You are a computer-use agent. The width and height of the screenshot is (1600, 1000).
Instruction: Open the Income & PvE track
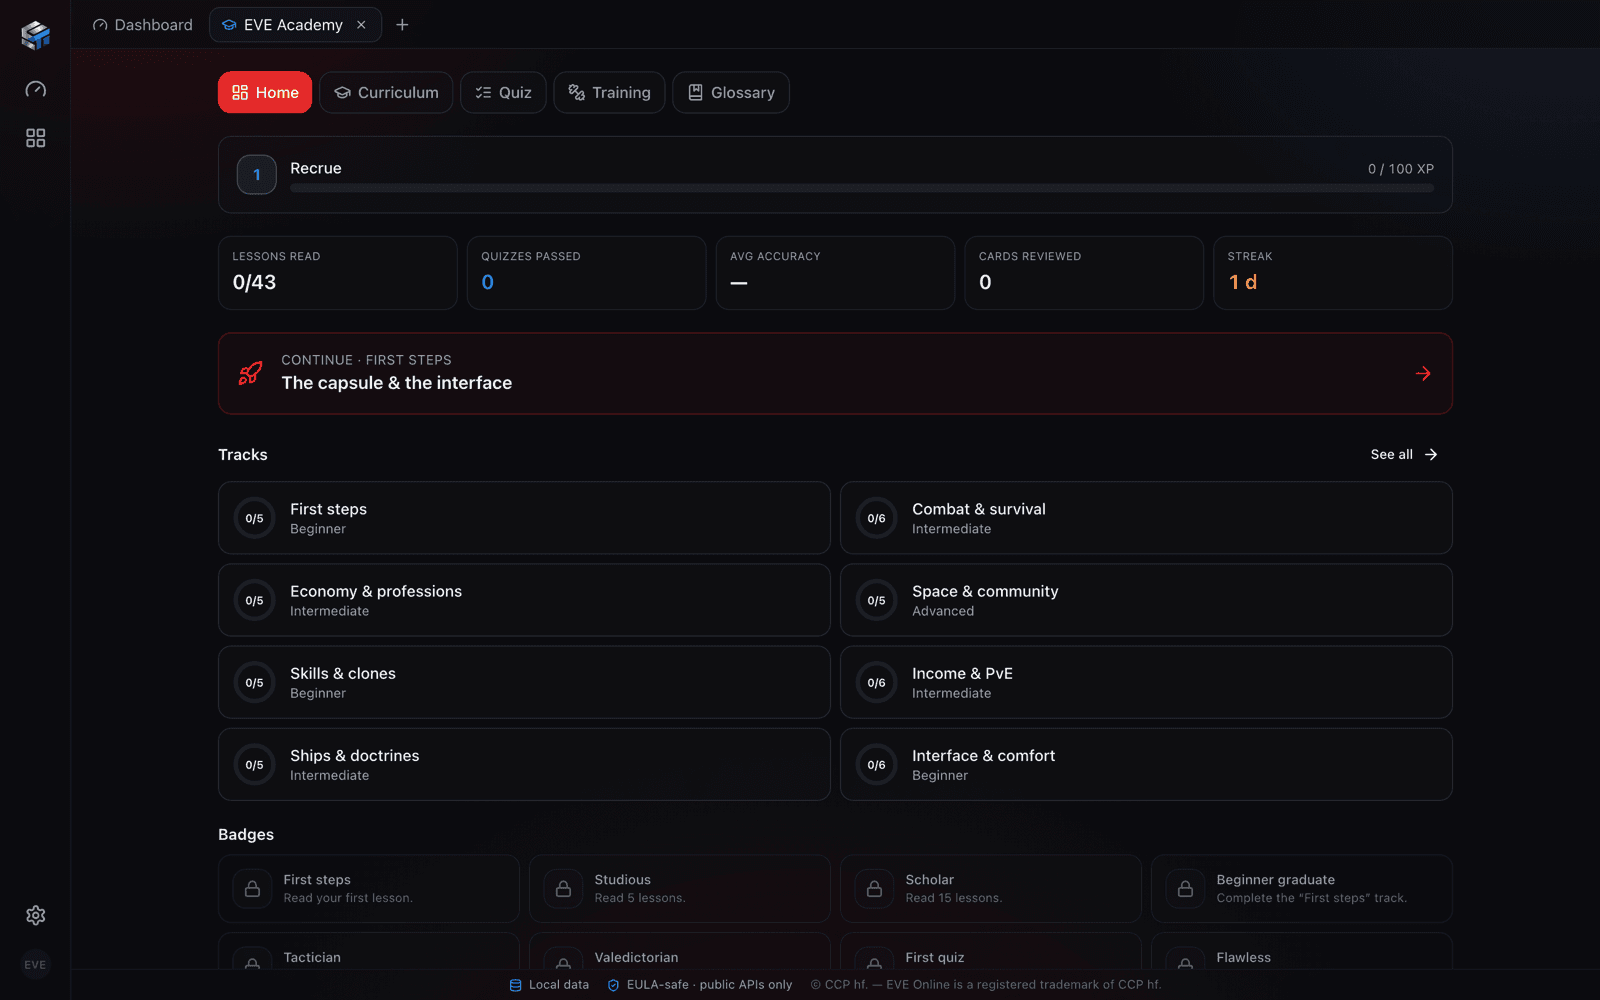1146,682
